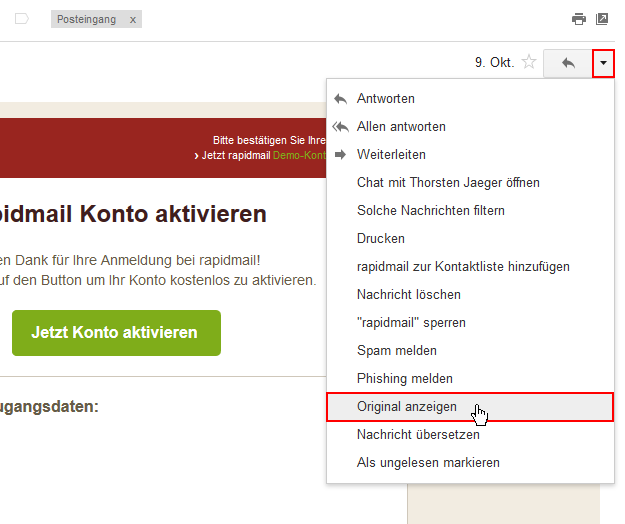Select Solche Nachrichten filtern
Screen dimensions: 625x524
pos(470,210)
